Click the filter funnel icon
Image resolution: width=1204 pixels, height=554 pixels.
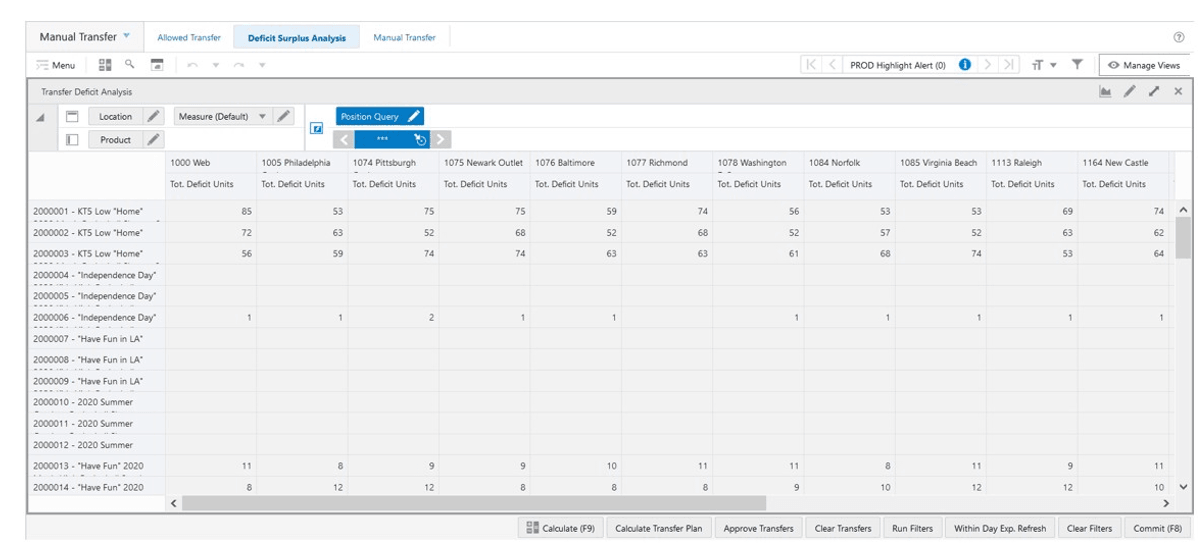click(x=1077, y=64)
